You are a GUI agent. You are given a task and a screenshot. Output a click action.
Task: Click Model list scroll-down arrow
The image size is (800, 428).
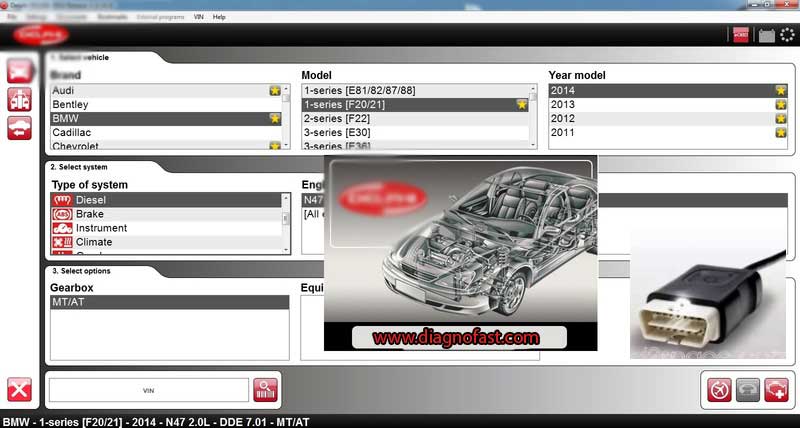pyautogui.click(x=533, y=145)
